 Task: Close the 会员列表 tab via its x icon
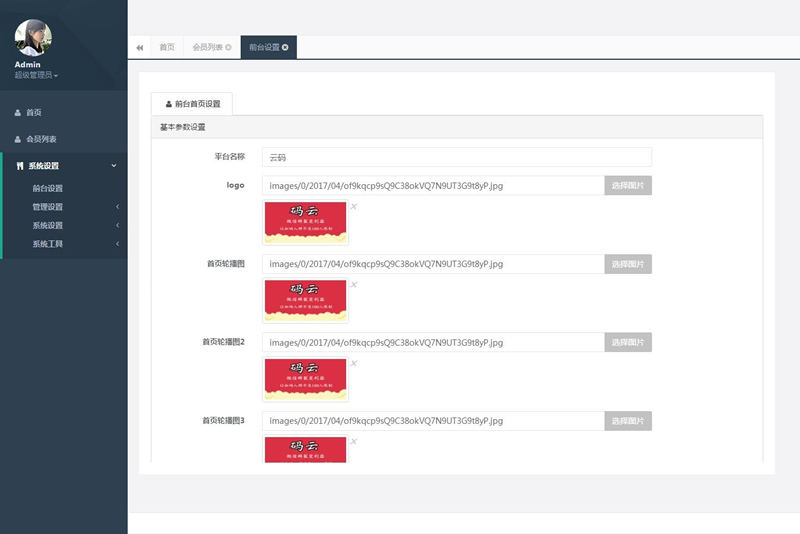click(x=228, y=47)
